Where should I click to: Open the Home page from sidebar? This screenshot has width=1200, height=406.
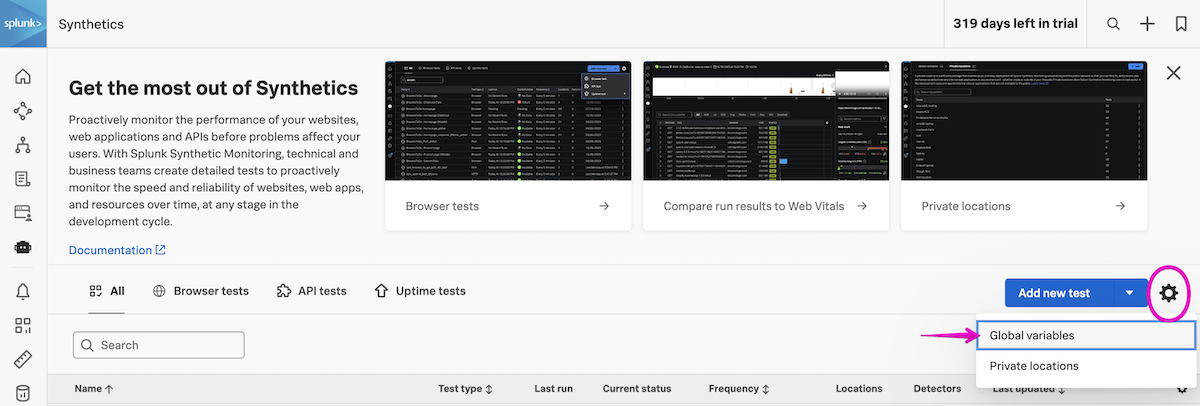(23, 77)
